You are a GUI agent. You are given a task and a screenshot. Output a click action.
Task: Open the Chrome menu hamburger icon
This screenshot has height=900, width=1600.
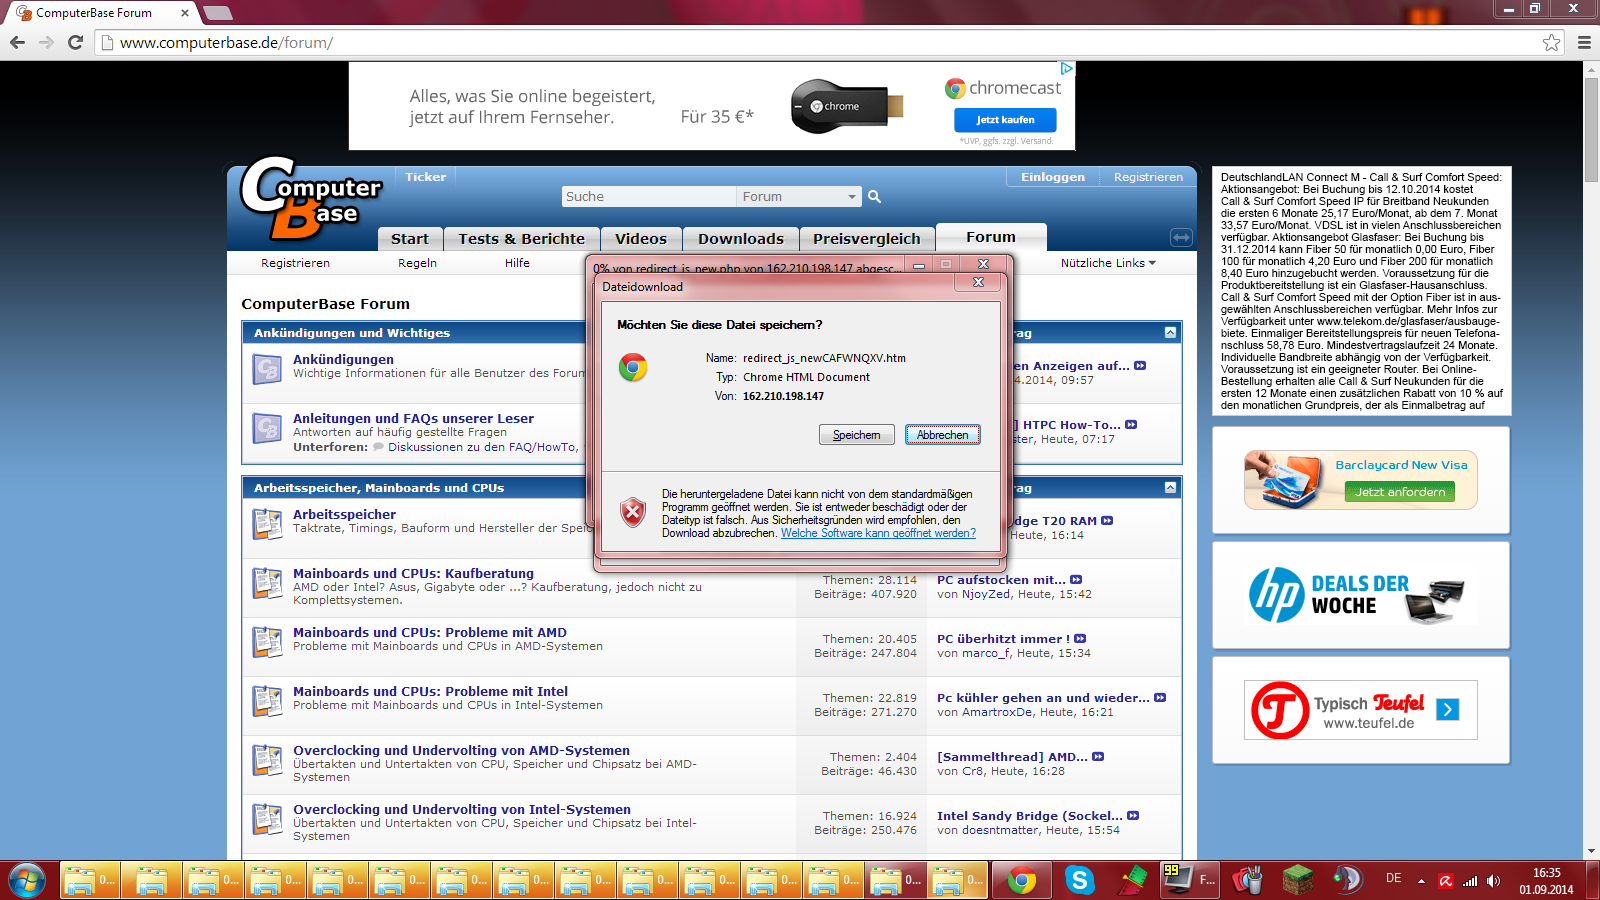pos(1584,42)
